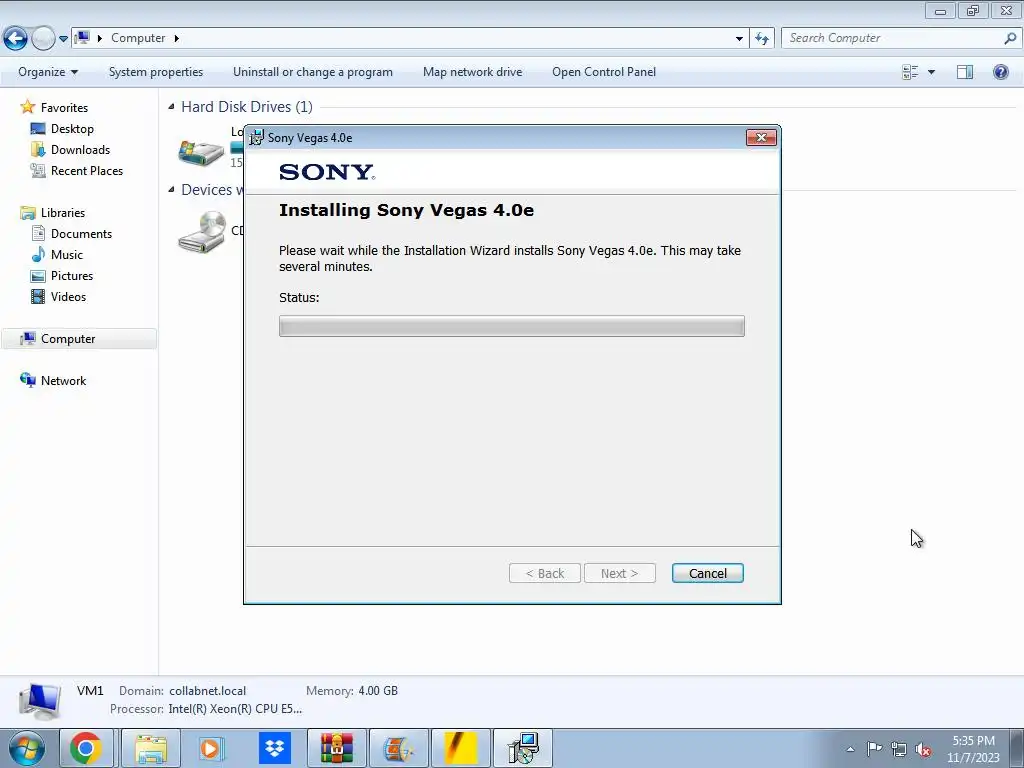Open the view options dropdown arrow

point(931,72)
